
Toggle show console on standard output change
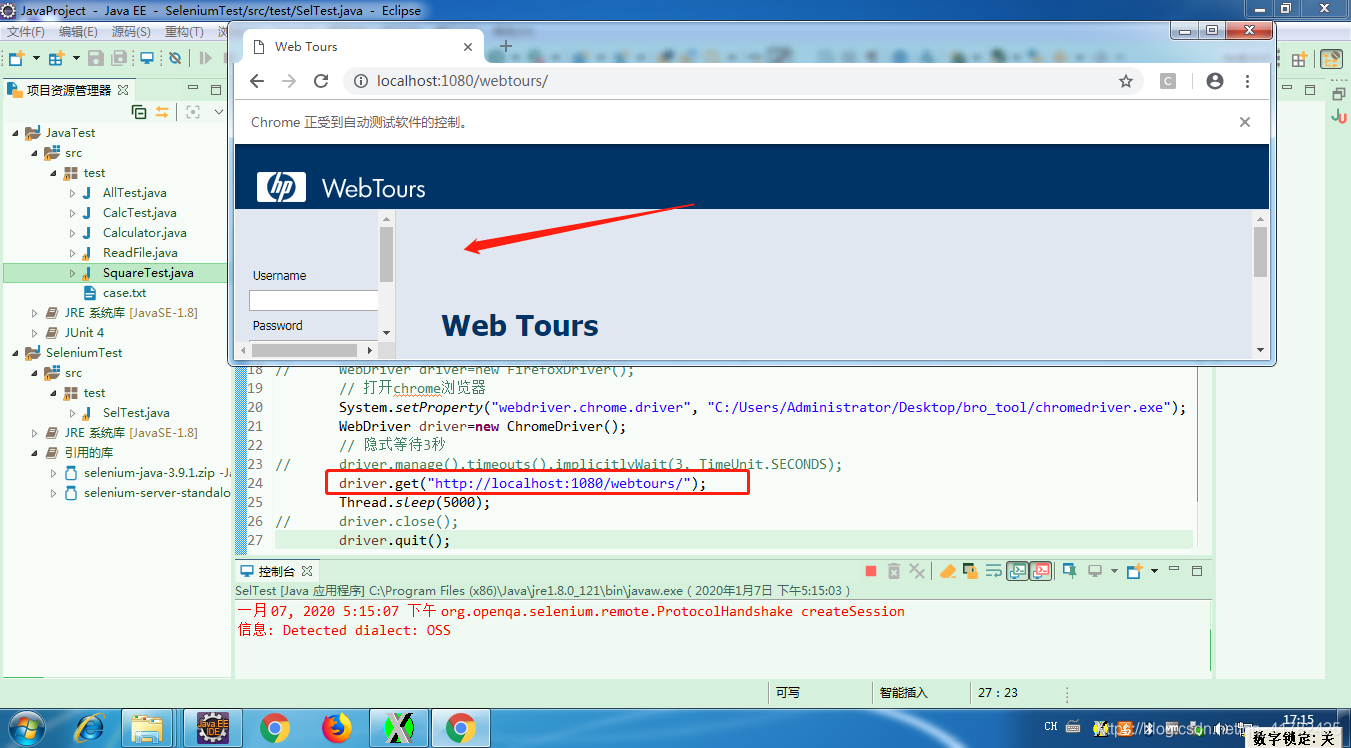(x=1017, y=571)
